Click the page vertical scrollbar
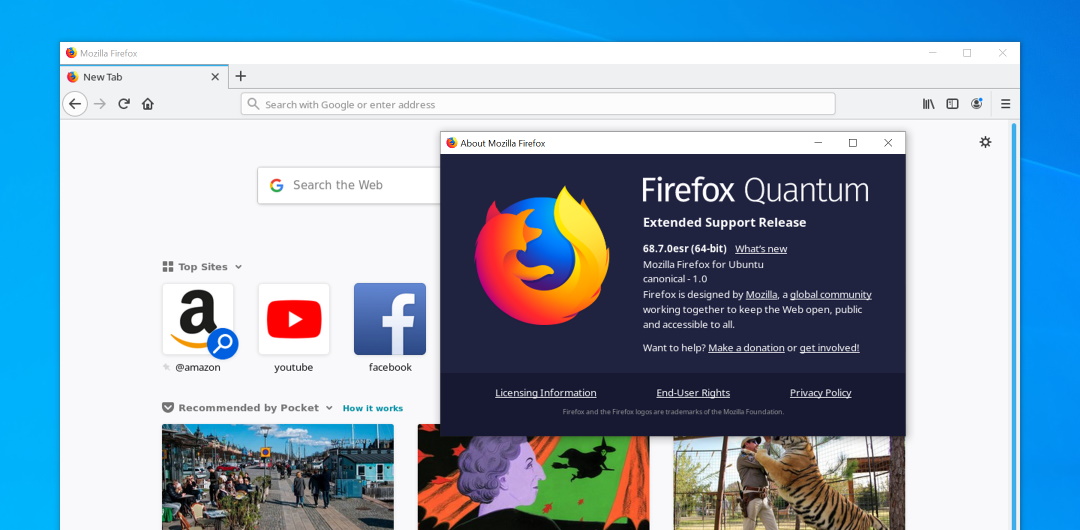 click(1013, 326)
